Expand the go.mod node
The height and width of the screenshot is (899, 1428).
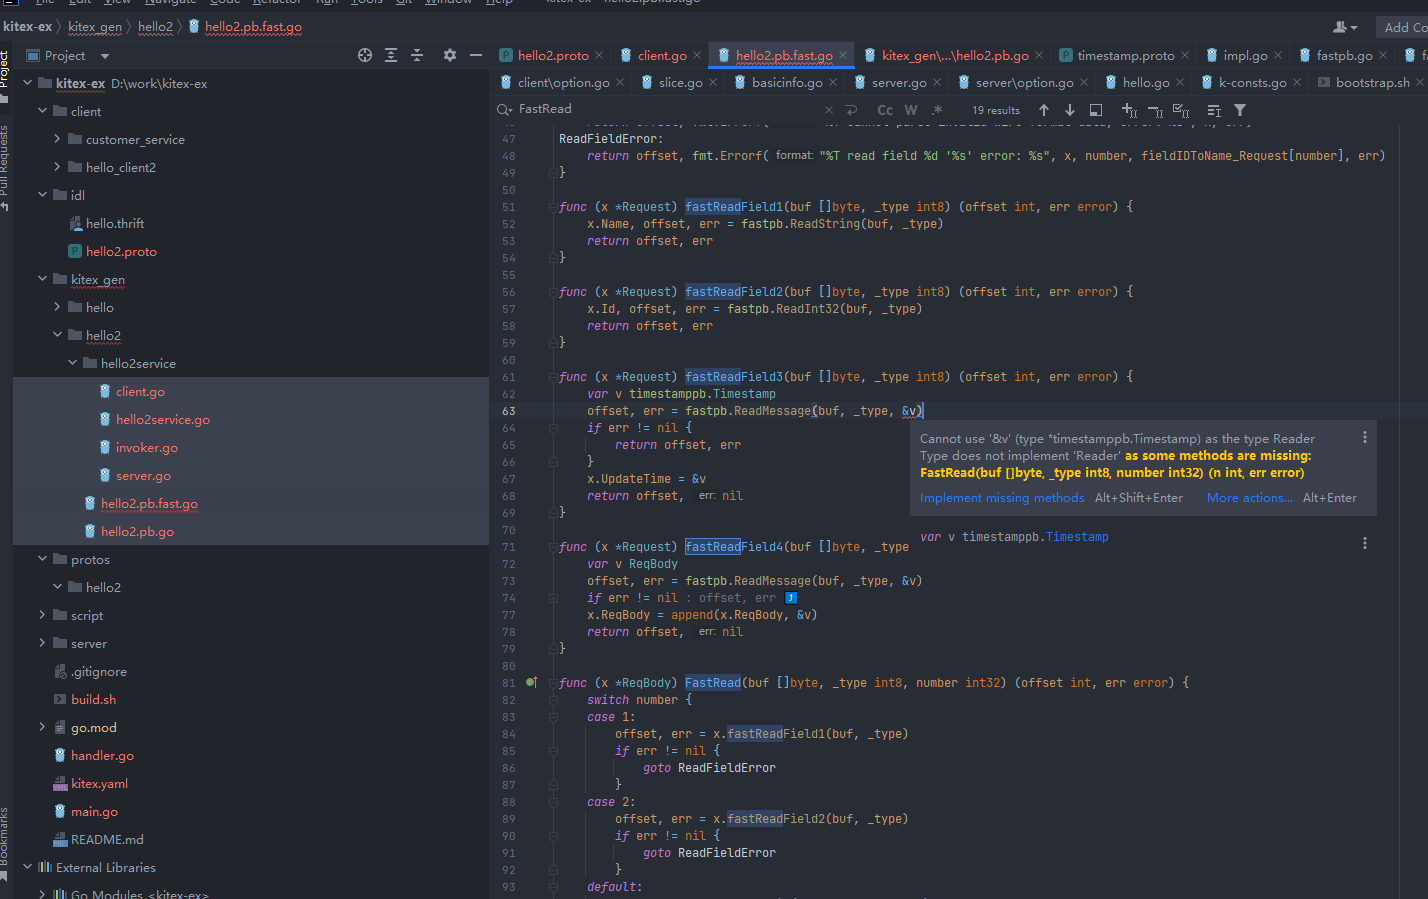coord(43,727)
